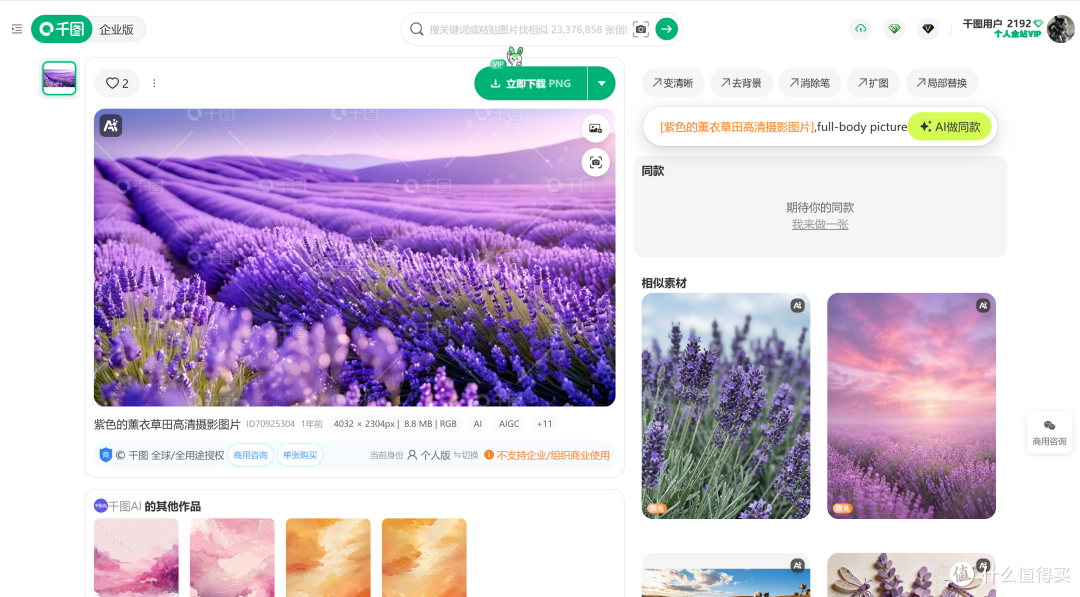The height and width of the screenshot is (597, 1080).
Task: Click the green arrow search submit button
Action: pyautogui.click(x=666, y=29)
